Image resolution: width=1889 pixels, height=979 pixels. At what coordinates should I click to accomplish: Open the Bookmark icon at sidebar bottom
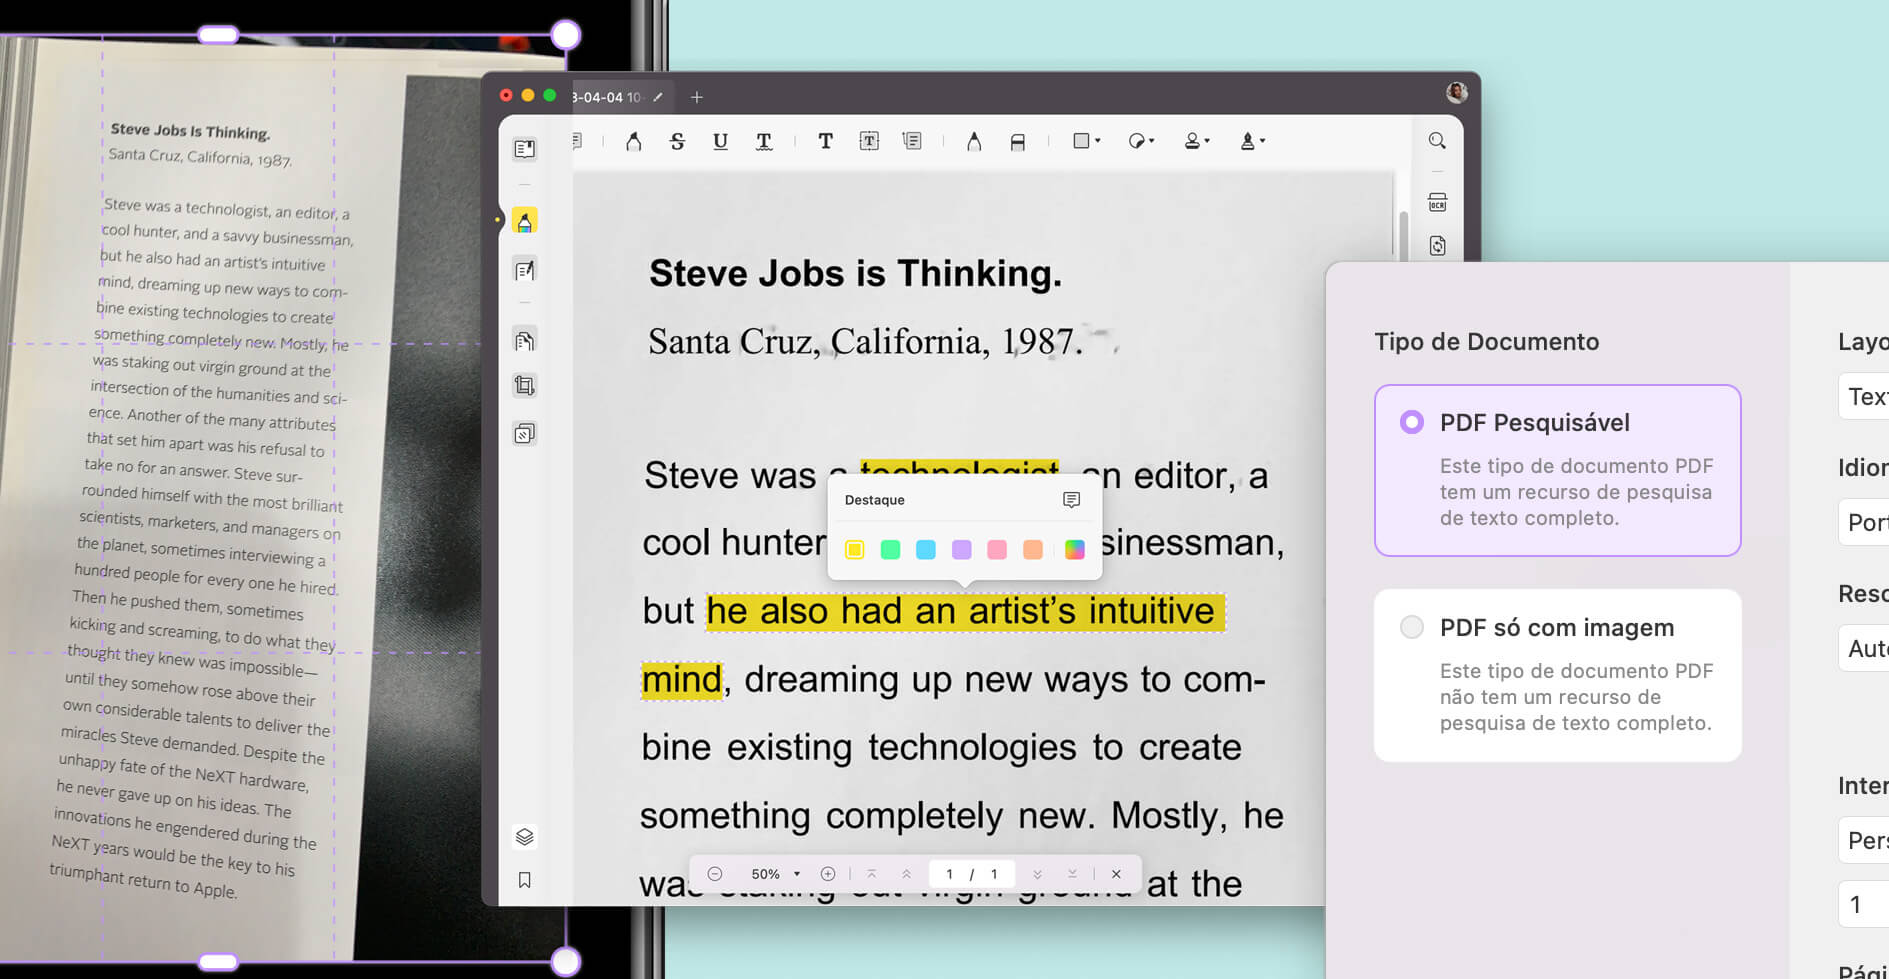(x=524, y=880)
